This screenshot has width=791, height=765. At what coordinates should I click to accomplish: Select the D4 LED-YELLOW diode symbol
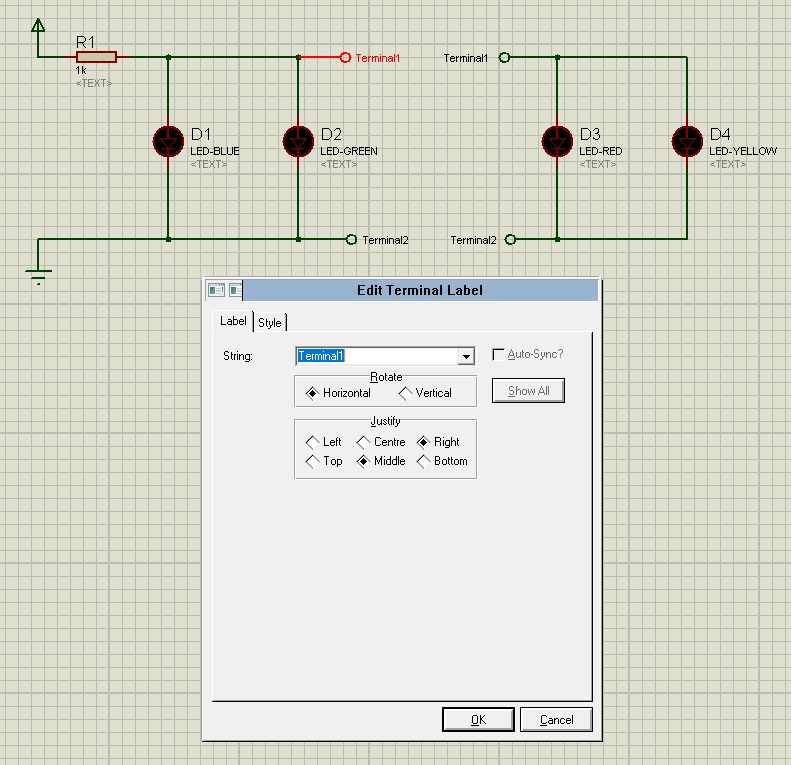tap(687, 142)
